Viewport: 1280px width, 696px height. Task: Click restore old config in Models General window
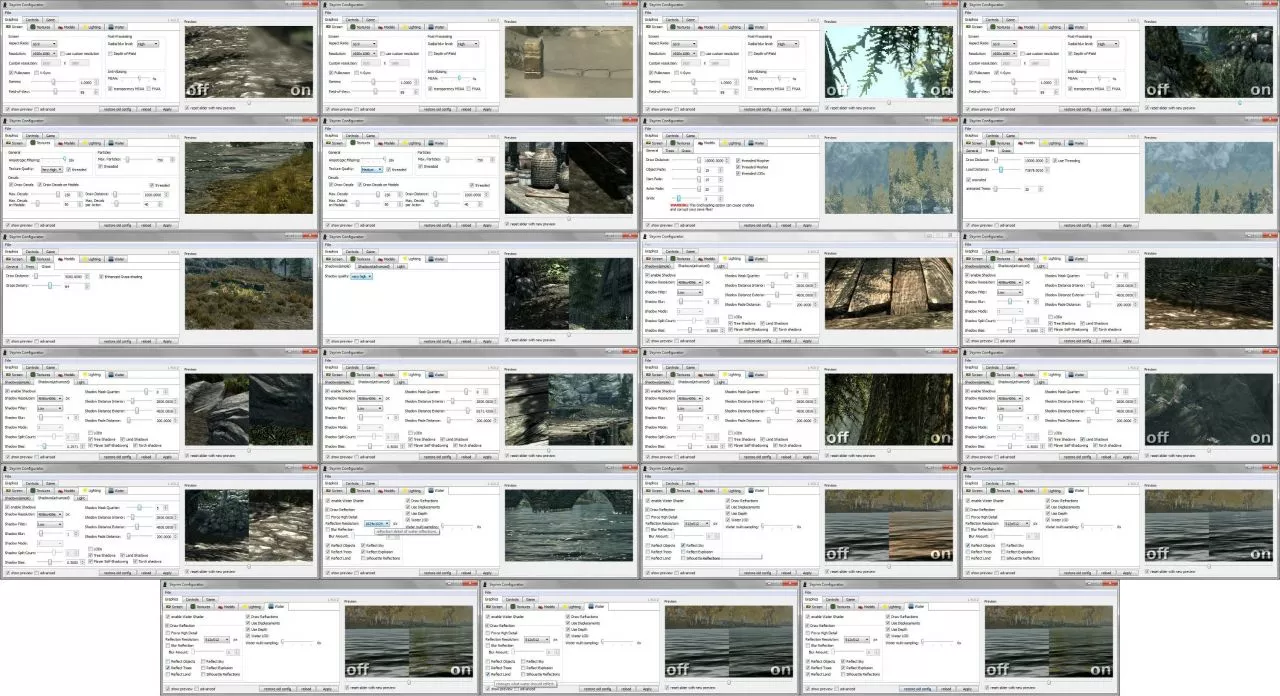758,225
